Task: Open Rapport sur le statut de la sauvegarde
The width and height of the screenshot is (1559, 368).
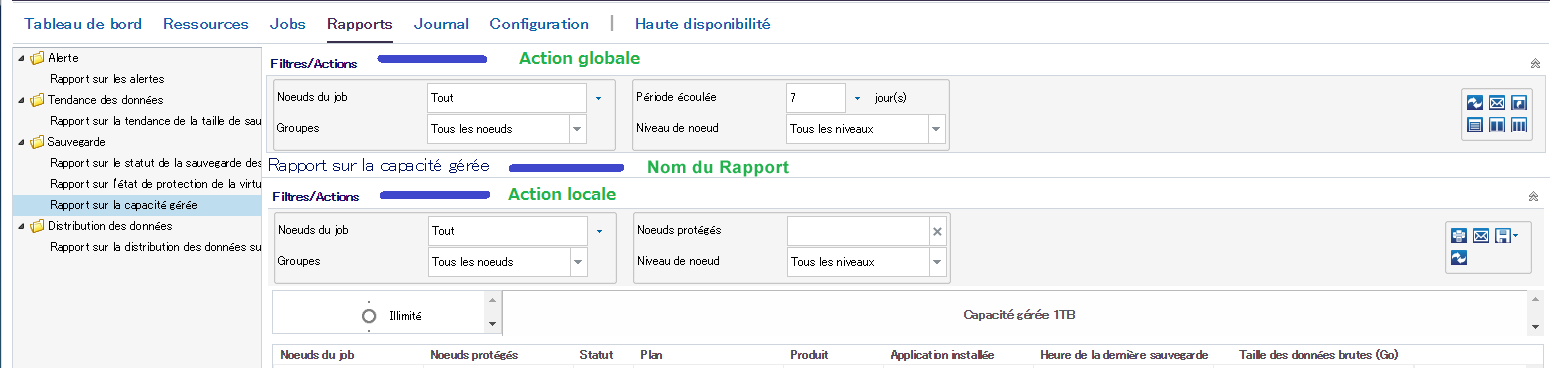Action: [x=155, y=163]
